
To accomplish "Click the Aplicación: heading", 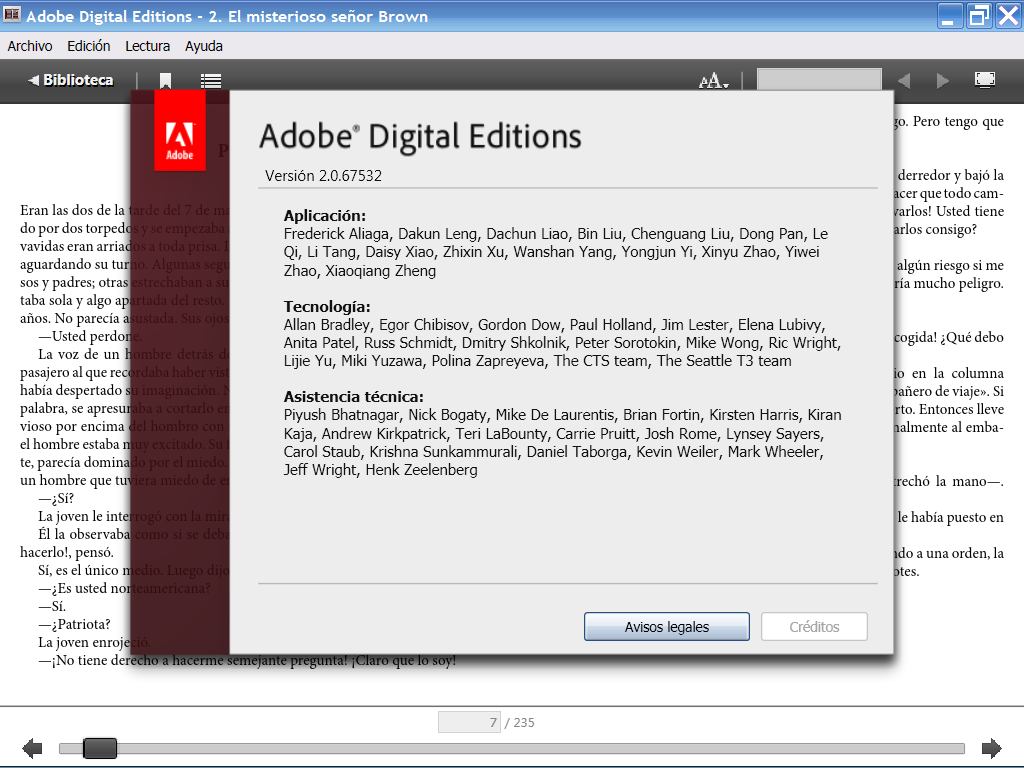I will coord(325,216).
